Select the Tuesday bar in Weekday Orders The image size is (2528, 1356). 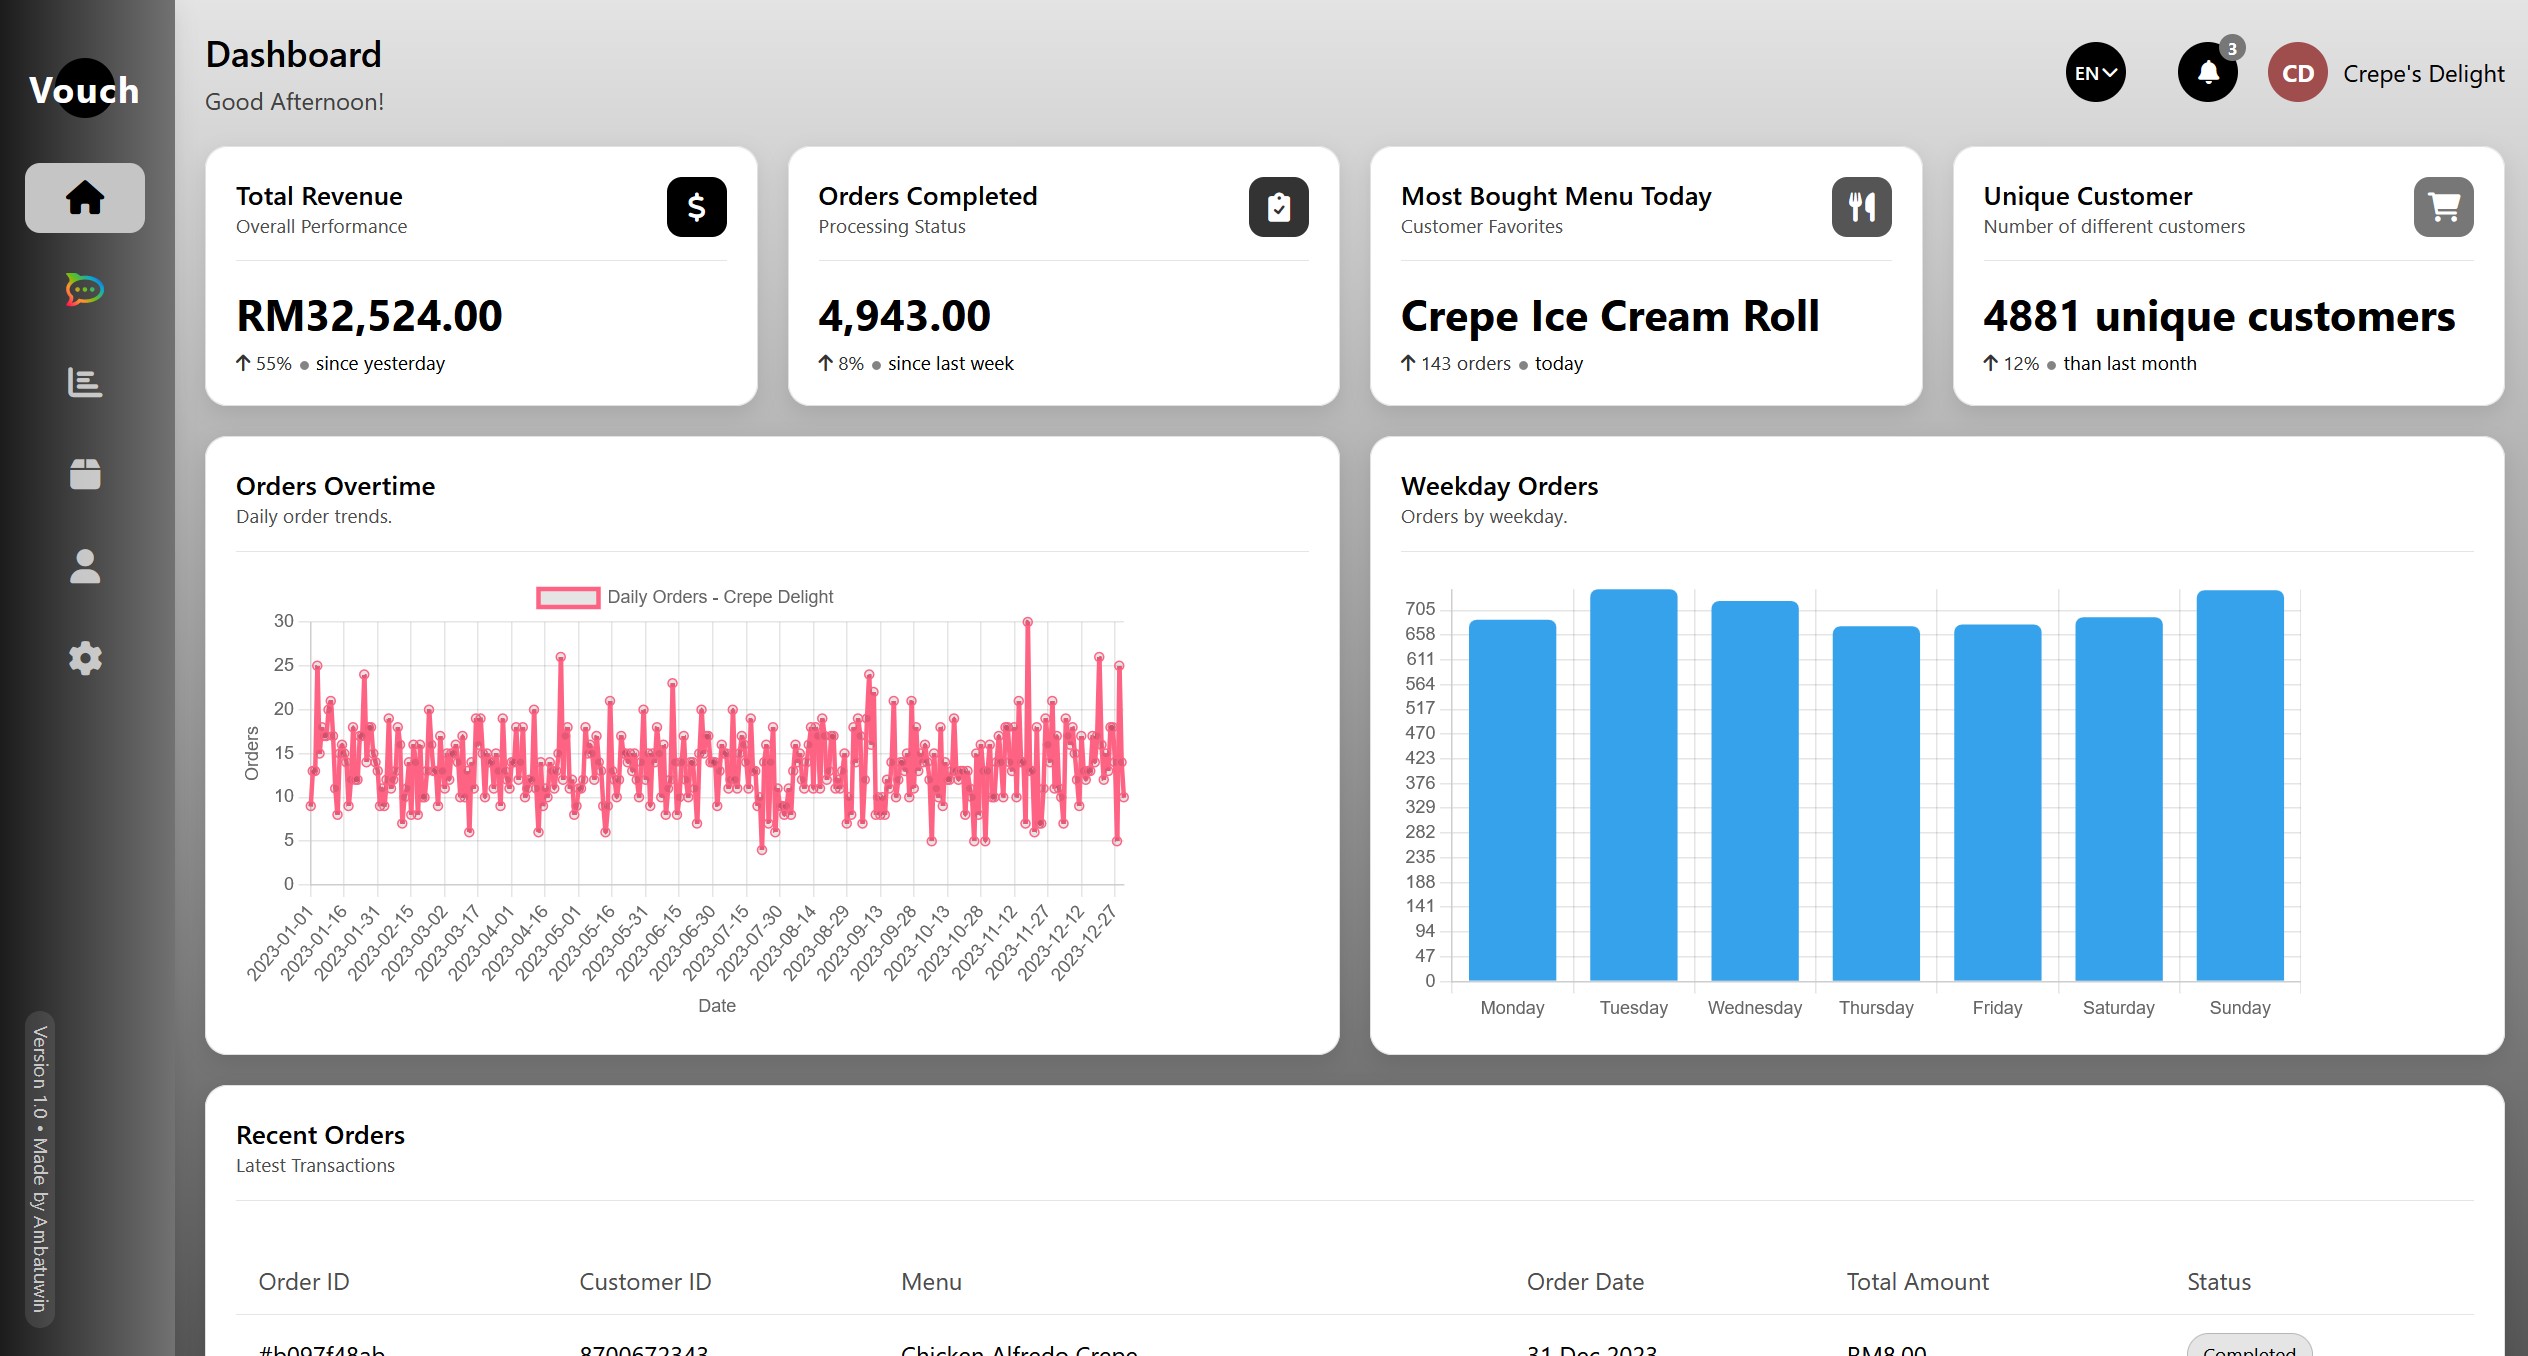coord(1634,785)
